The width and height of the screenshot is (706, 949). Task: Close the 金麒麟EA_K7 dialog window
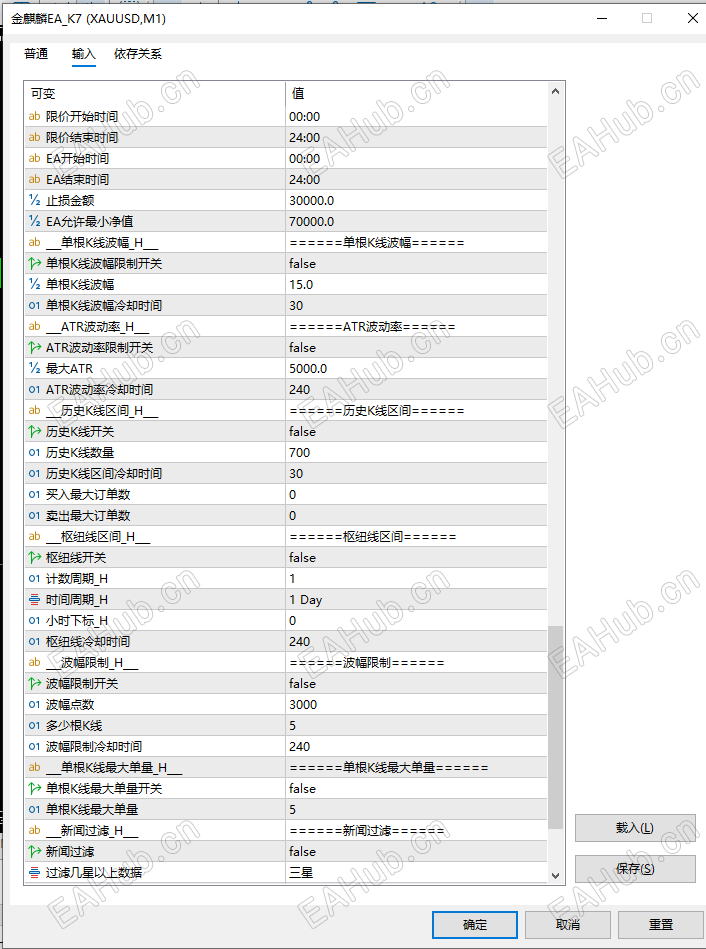click(x=693, y=18)
